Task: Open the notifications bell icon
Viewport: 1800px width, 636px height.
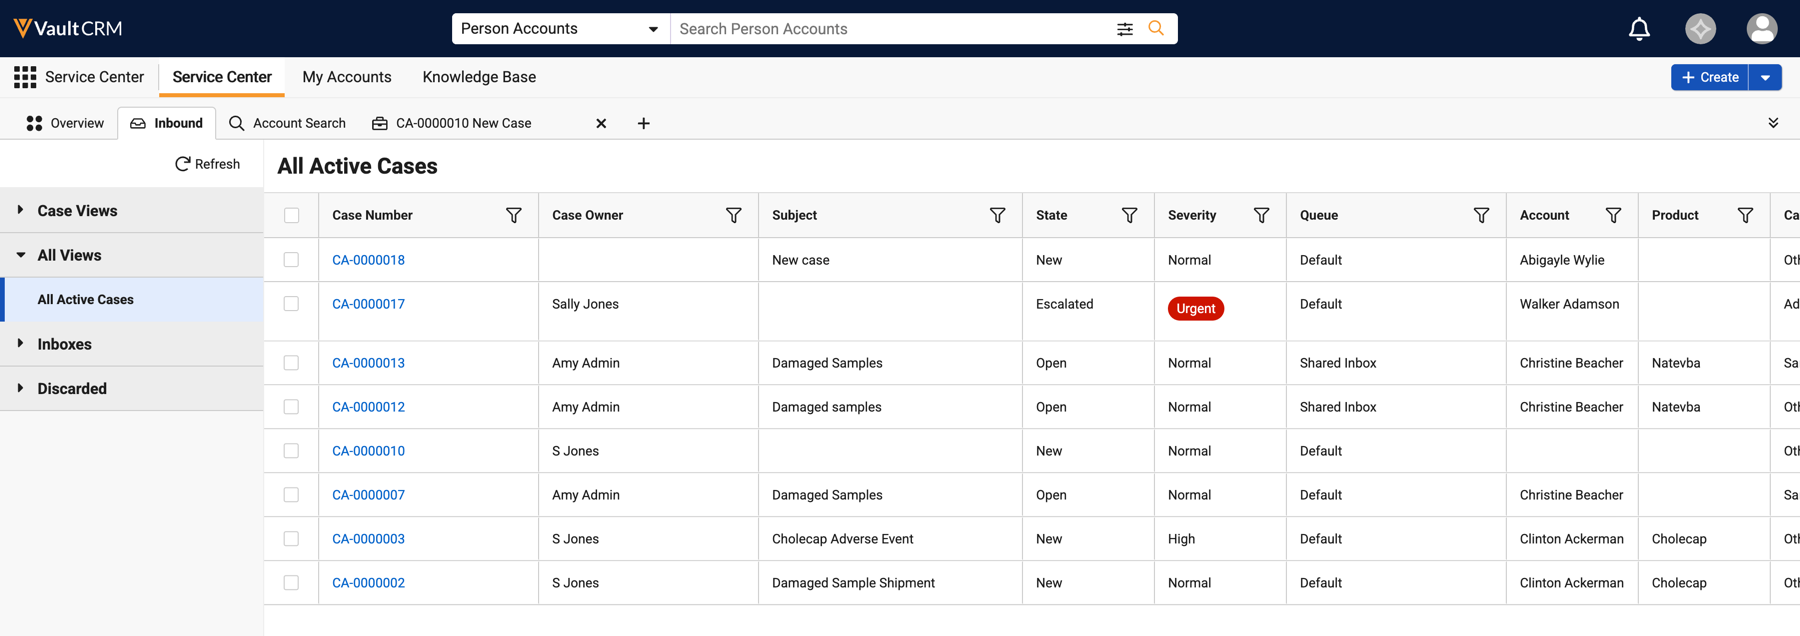Action: pos(1639,29)
